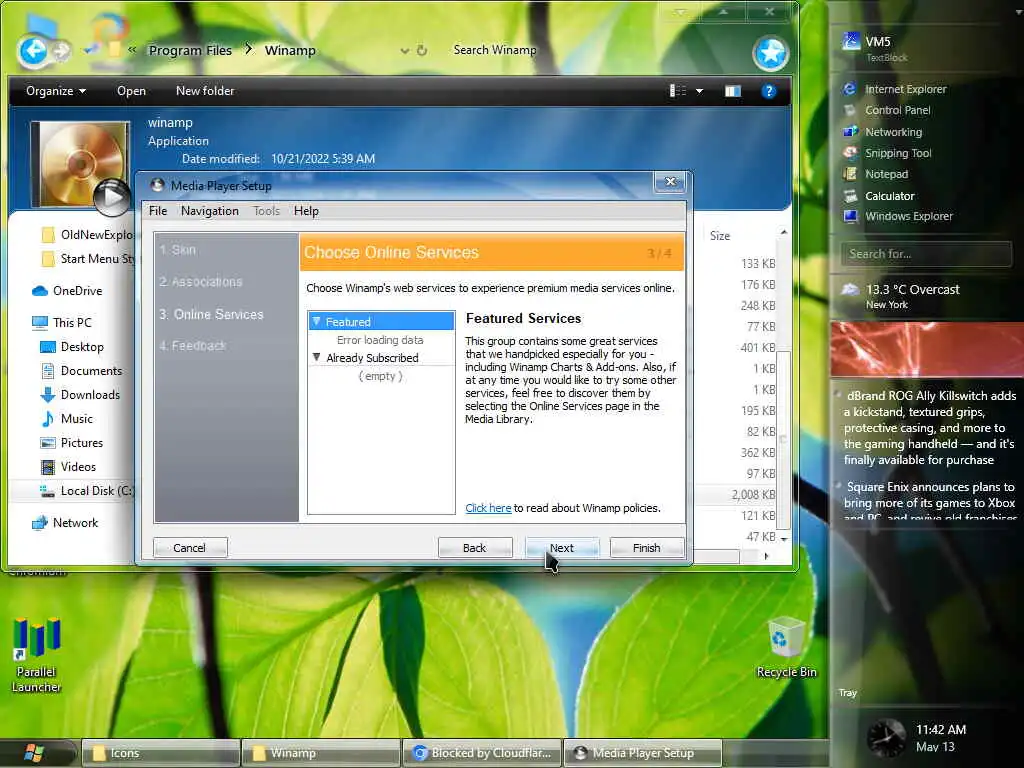
Task: Click the '( empty )' entry
Action: click(381, 376)
